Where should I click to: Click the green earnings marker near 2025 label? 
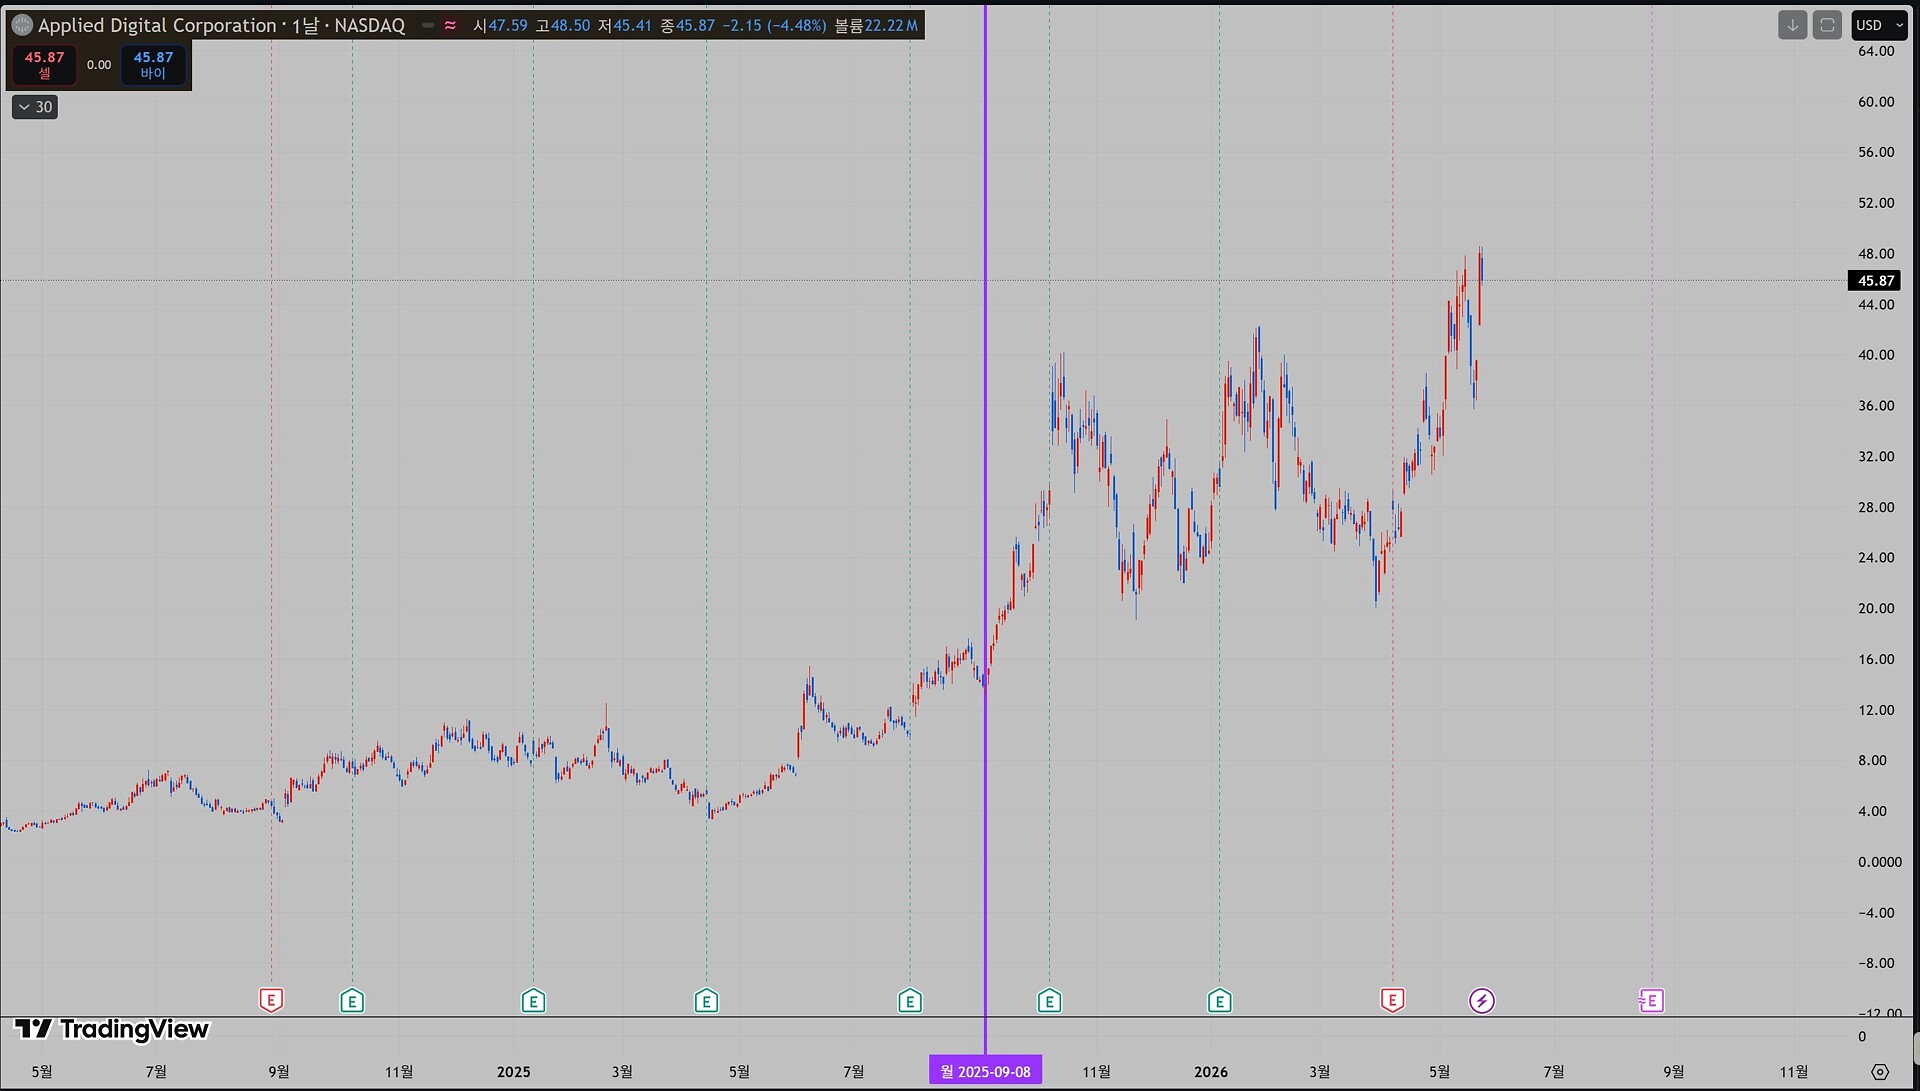533,1000
